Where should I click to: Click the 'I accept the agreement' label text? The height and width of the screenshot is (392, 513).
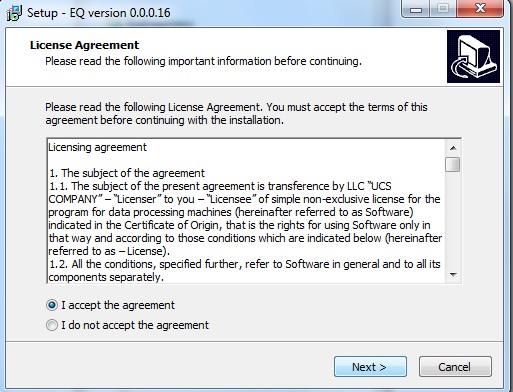pyautogui.click(x=118, y=305)
